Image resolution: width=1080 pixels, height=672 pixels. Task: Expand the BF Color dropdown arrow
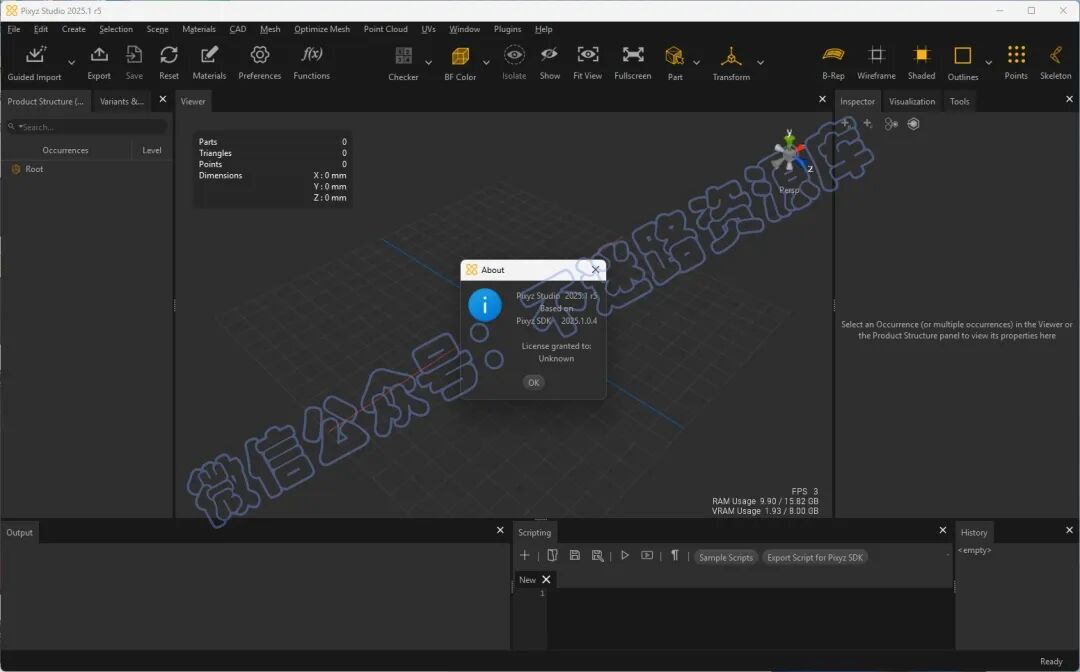tap(486, 63)
